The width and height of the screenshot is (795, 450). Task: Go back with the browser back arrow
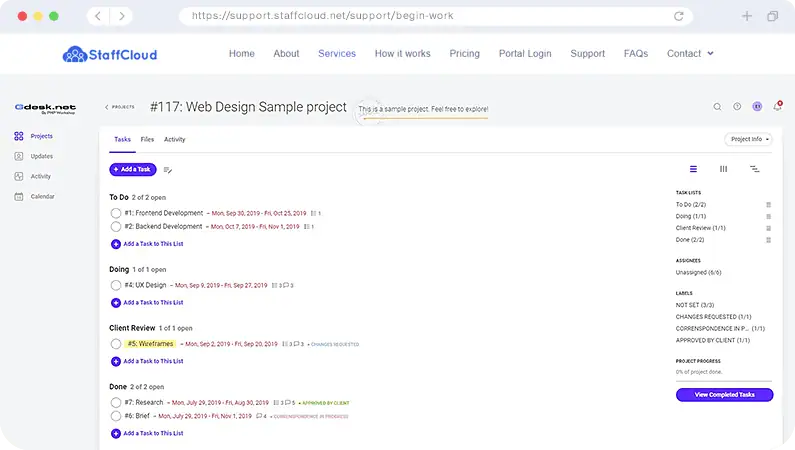tap(98, 16)
